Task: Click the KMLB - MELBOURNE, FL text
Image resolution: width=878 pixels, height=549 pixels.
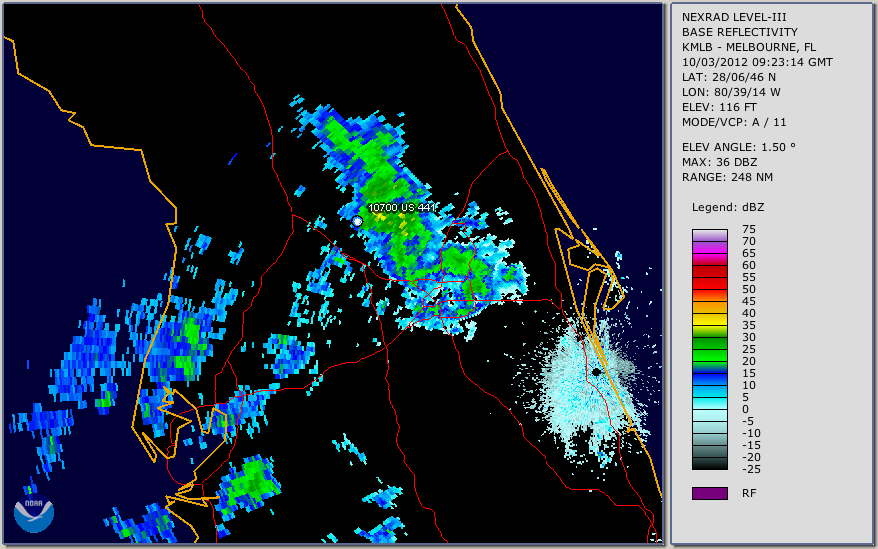Action: click(x=749, y=47)
